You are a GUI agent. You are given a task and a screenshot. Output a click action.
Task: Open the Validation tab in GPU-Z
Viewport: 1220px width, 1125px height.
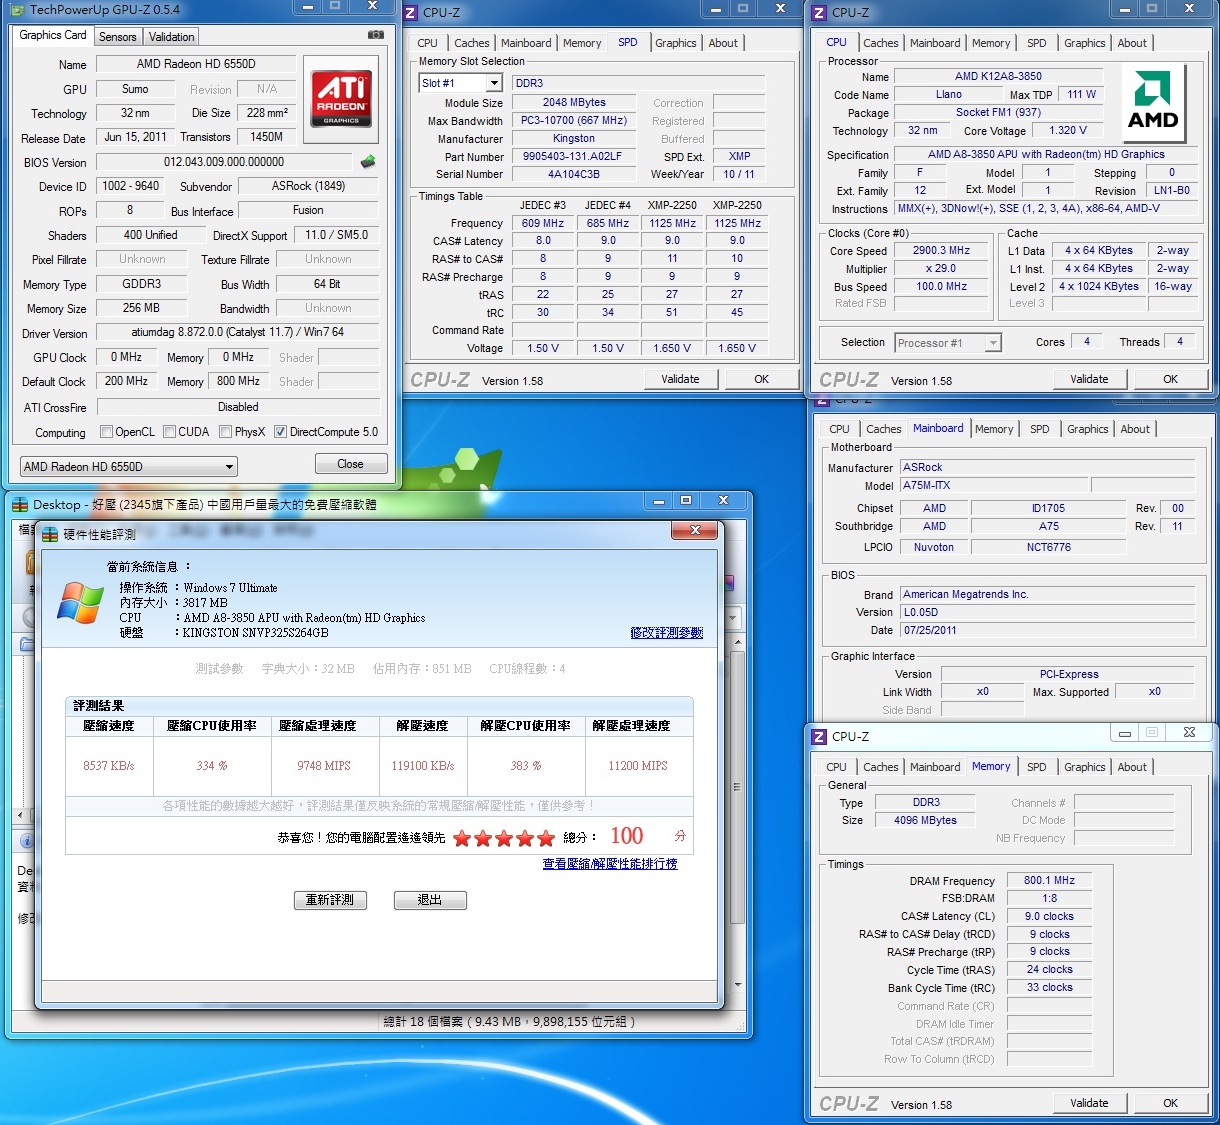(x=171, y=37)
